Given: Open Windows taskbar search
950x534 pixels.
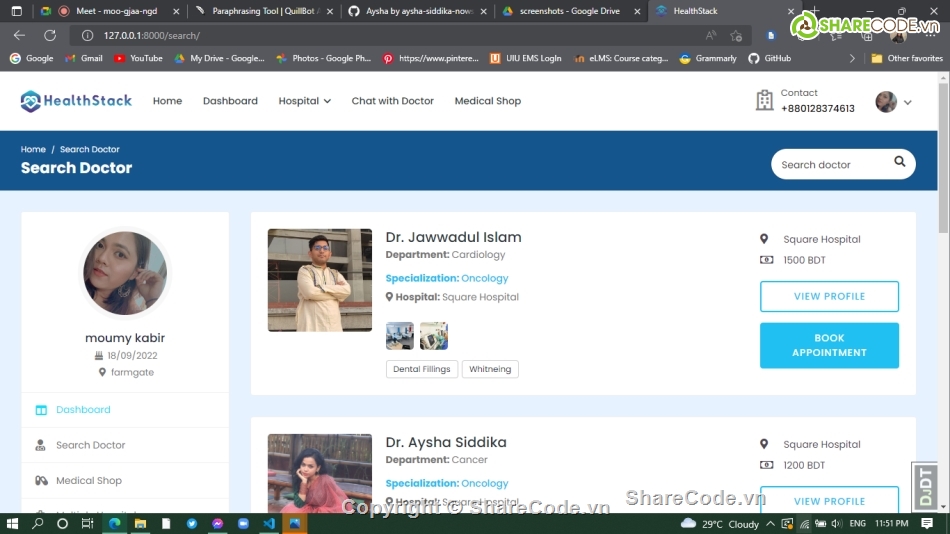Looking at the screenshot, I should point(38,524).
